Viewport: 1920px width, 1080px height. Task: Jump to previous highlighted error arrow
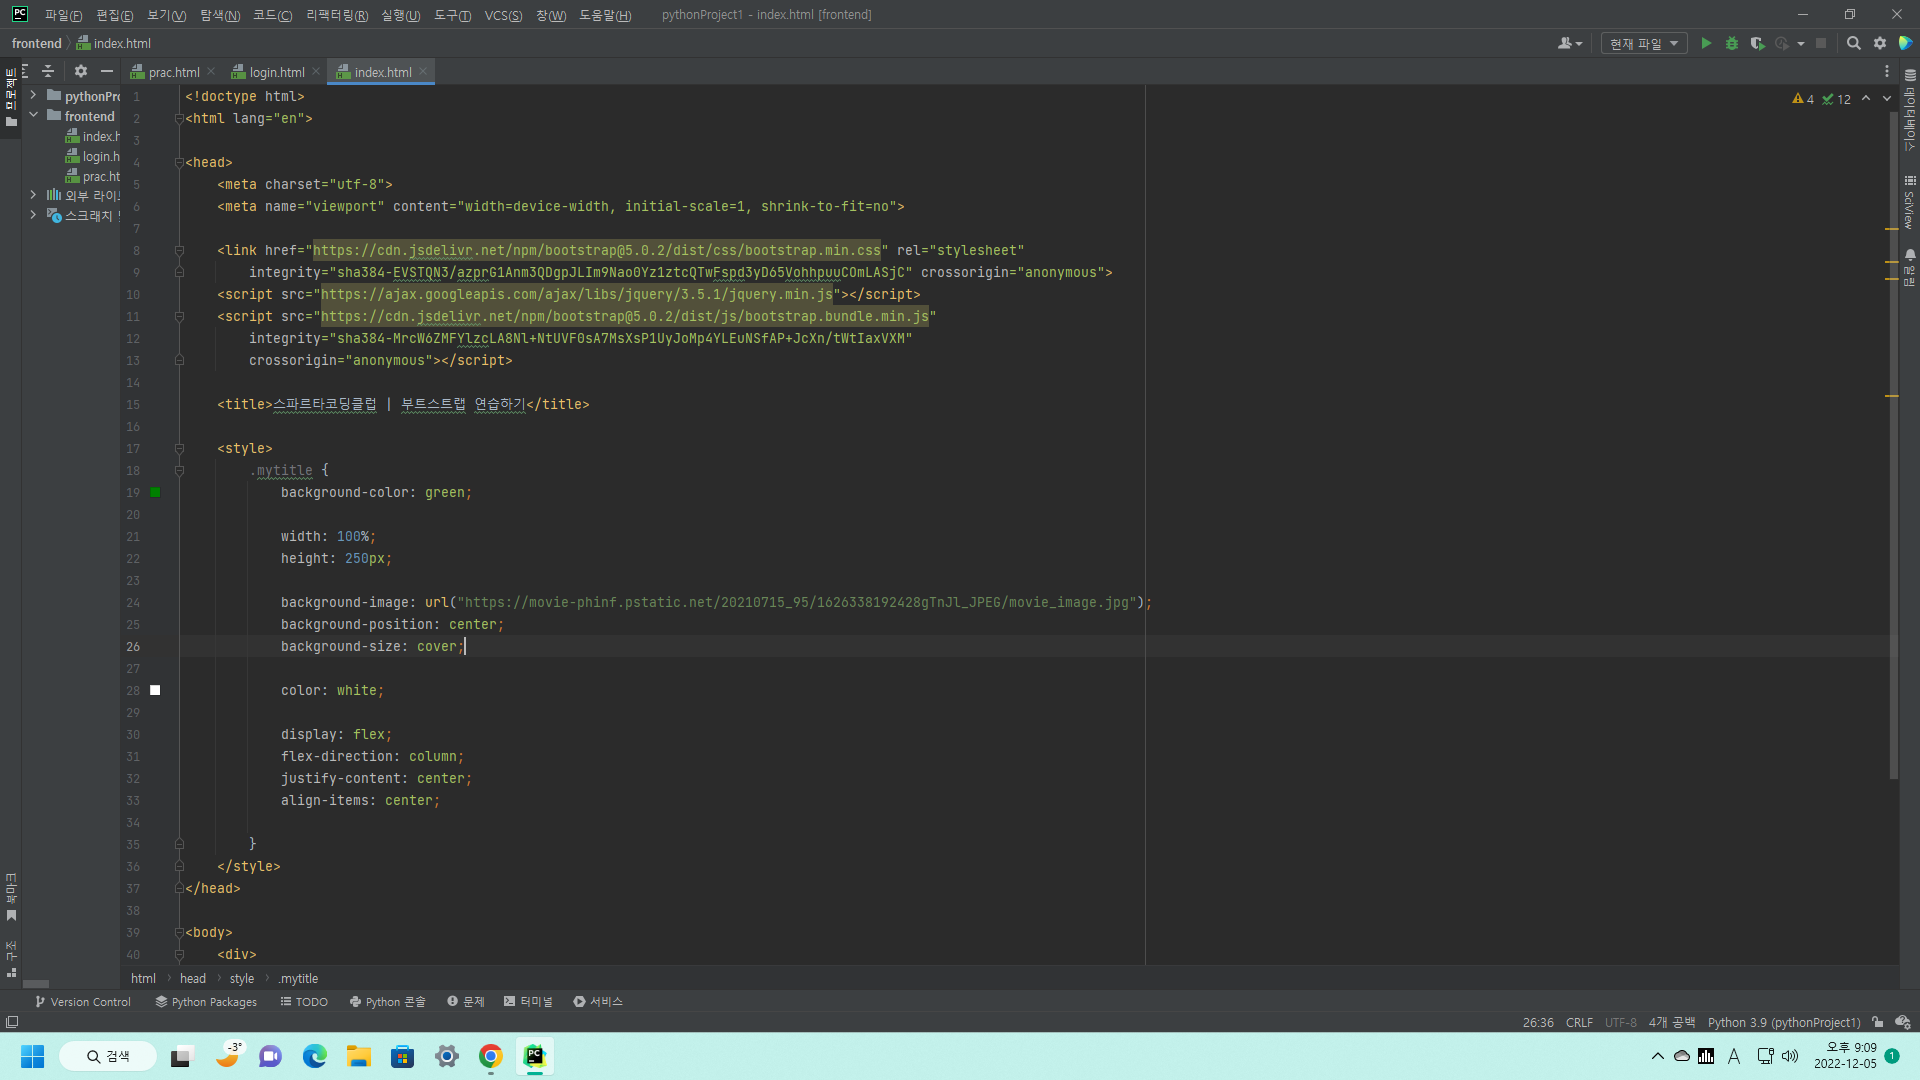click(1866, 99)
